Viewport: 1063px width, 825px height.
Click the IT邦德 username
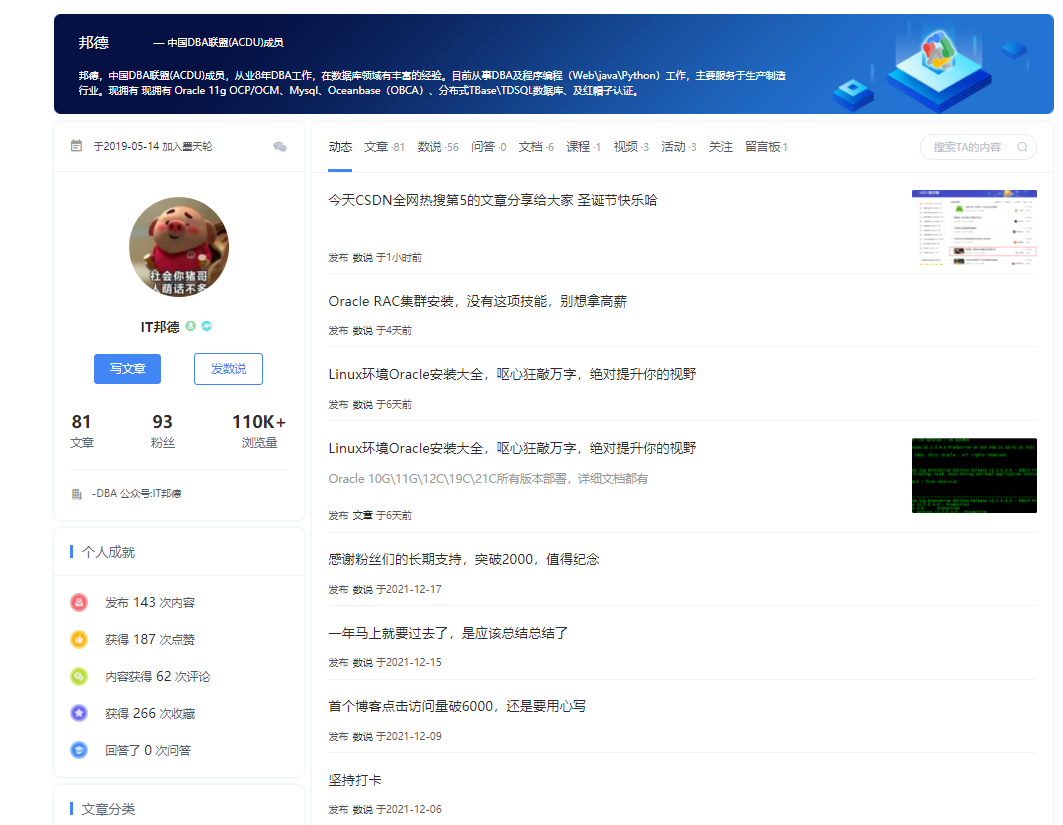[x=160, y=327]
